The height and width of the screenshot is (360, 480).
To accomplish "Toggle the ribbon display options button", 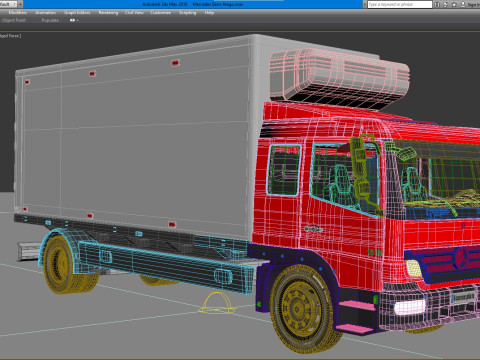I will pos(74,20).
